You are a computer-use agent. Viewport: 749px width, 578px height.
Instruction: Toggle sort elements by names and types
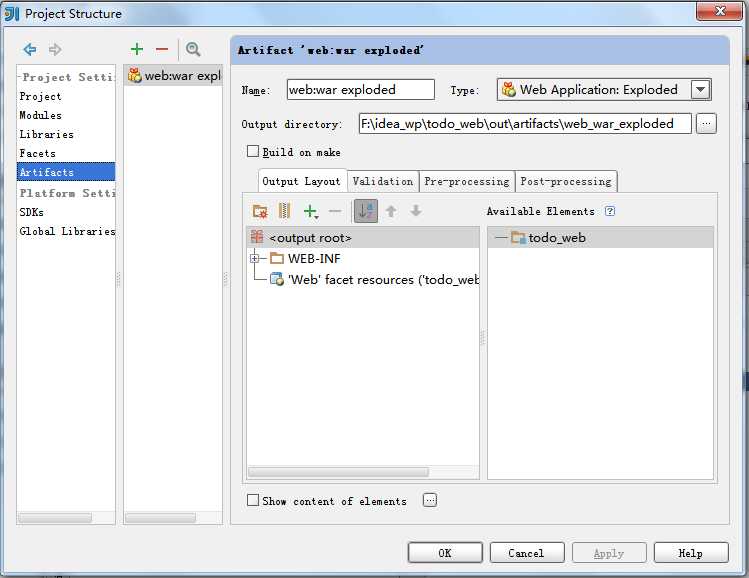pos(366,211)
